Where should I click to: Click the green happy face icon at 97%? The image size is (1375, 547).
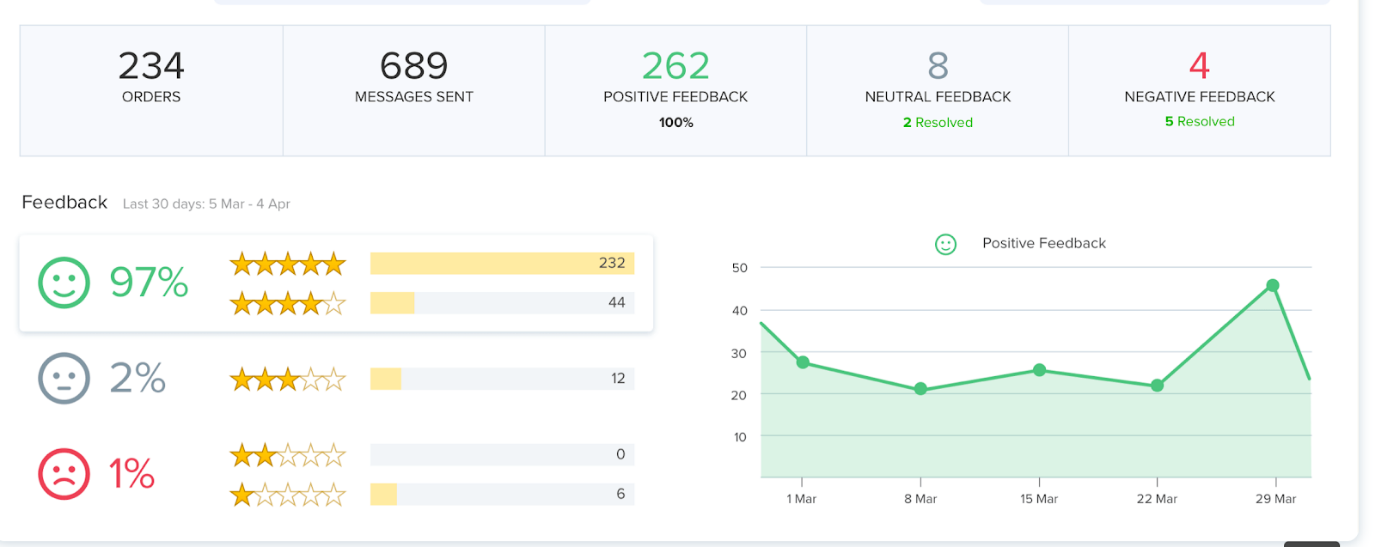tap(64, 283)
